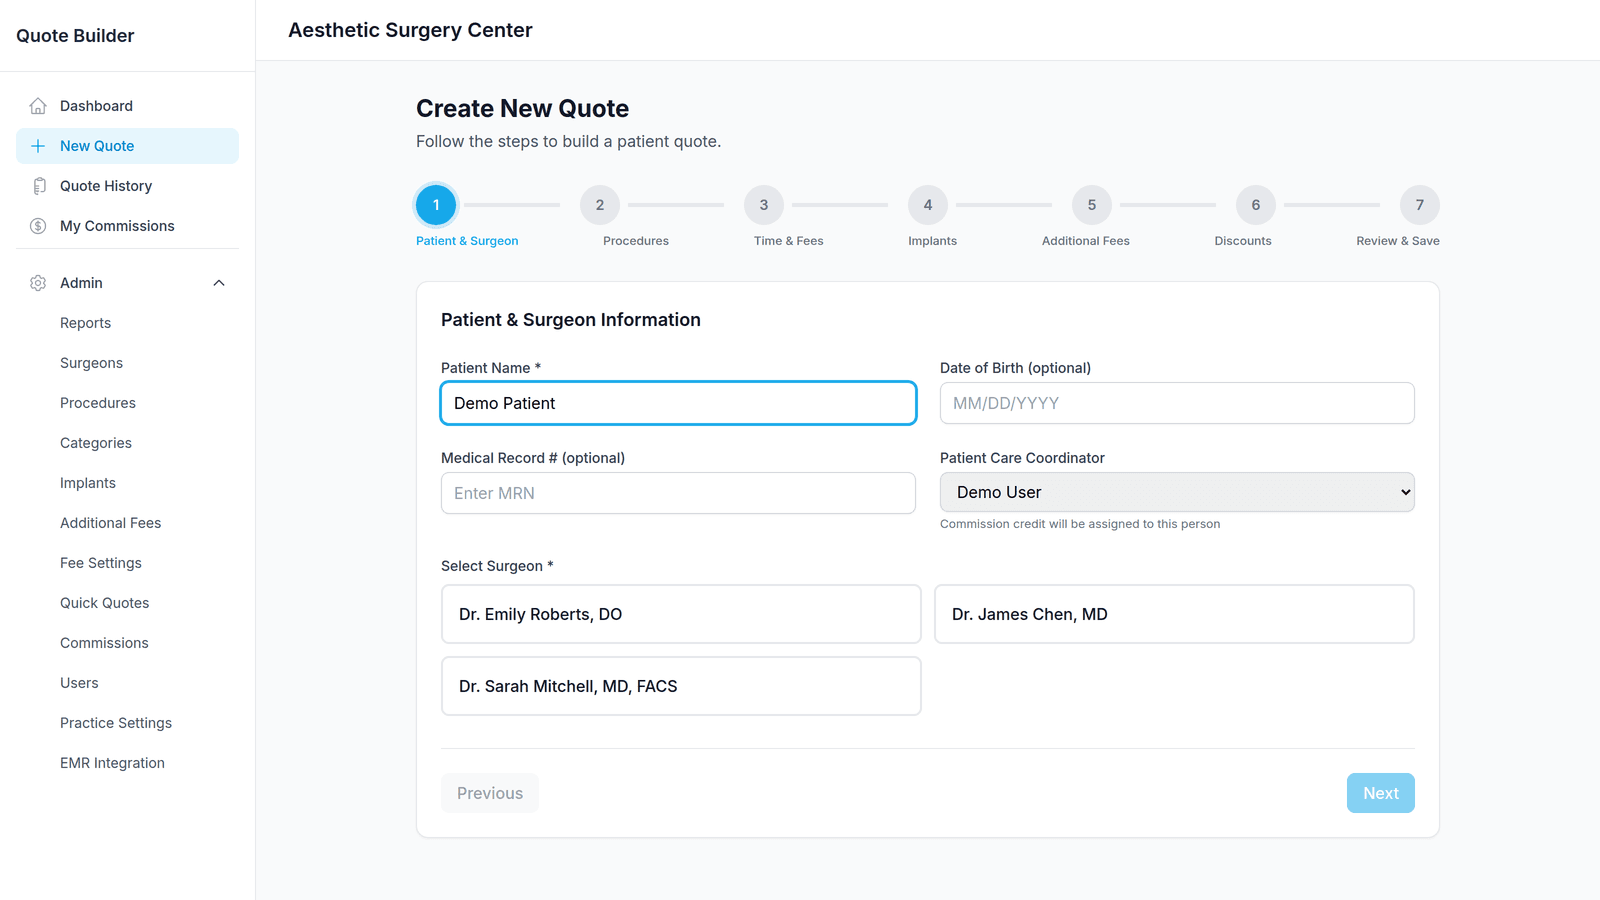This screenshot has width=1600, height=900.
Task: Click the Previous button
Action: (x=490, y=793)
